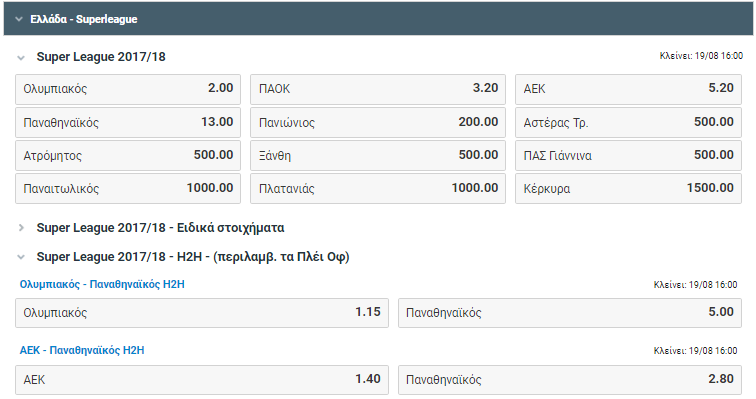Pick Πανιώνιος outright at 200.00
756x399 pixels.
378,122
